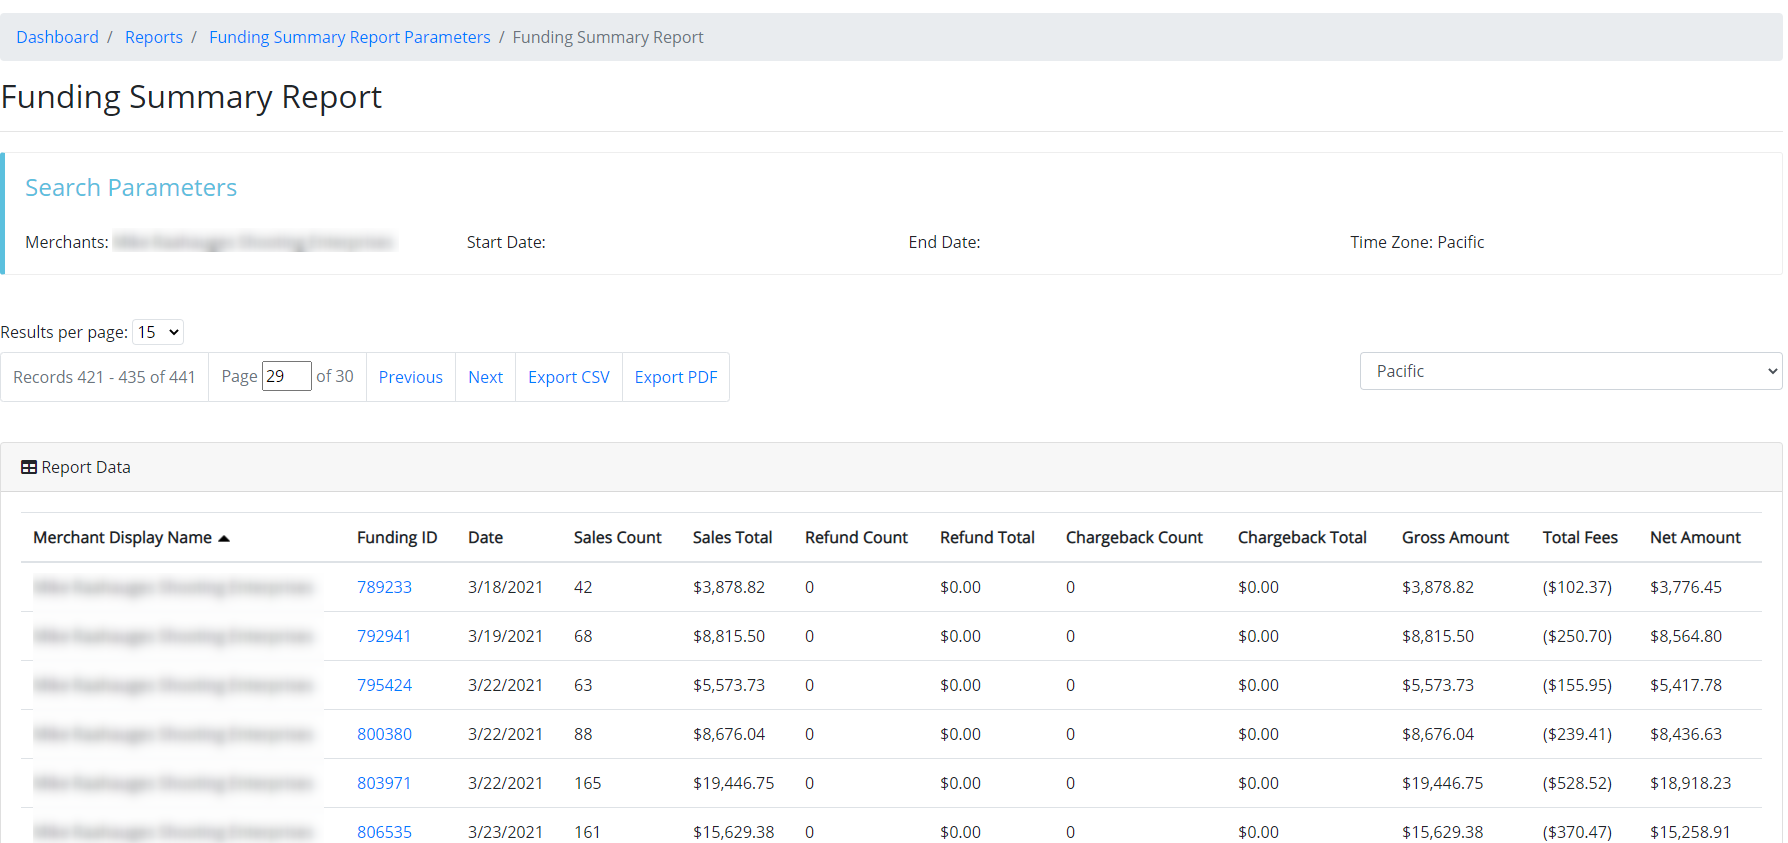Select total fees ($102.37) cell
The height and width of the screenshot is (843, 1788).
coord(1577,587)
